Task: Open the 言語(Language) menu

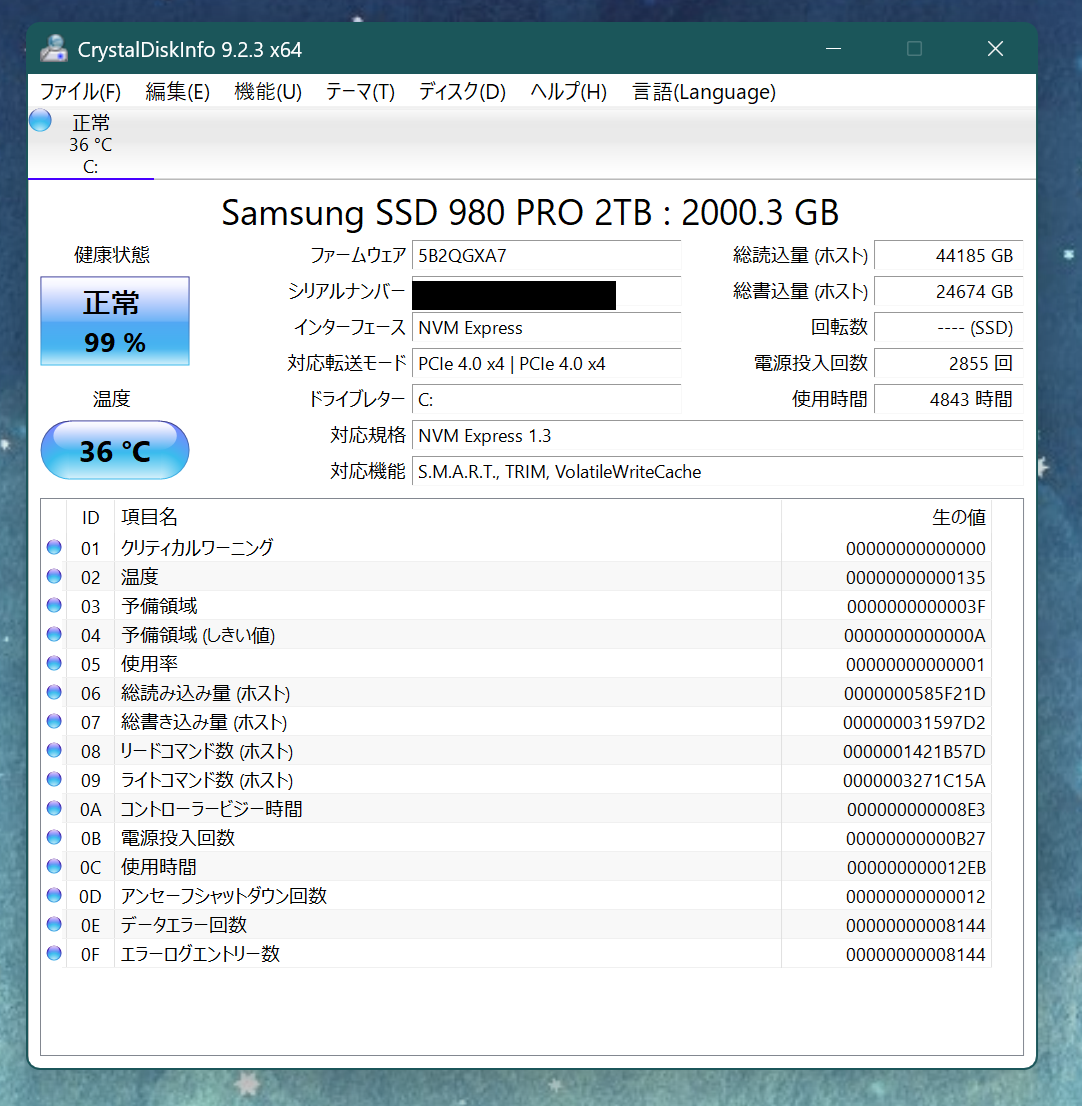Action: (704, 92)
